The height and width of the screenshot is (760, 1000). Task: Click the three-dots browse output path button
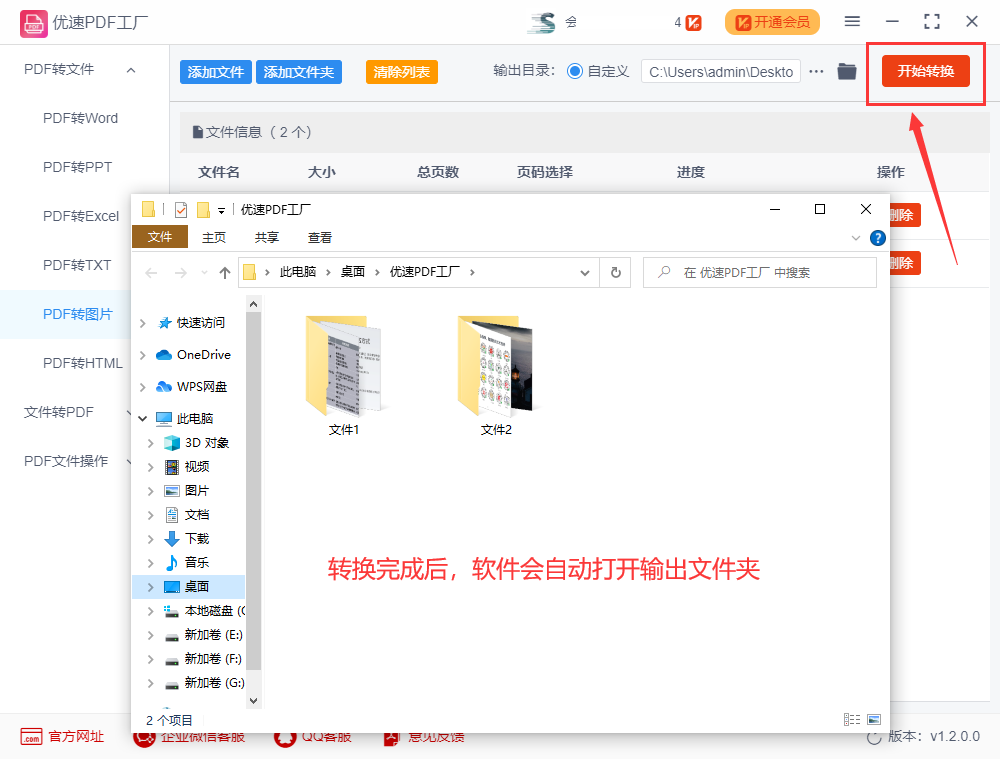pos(816,71)
